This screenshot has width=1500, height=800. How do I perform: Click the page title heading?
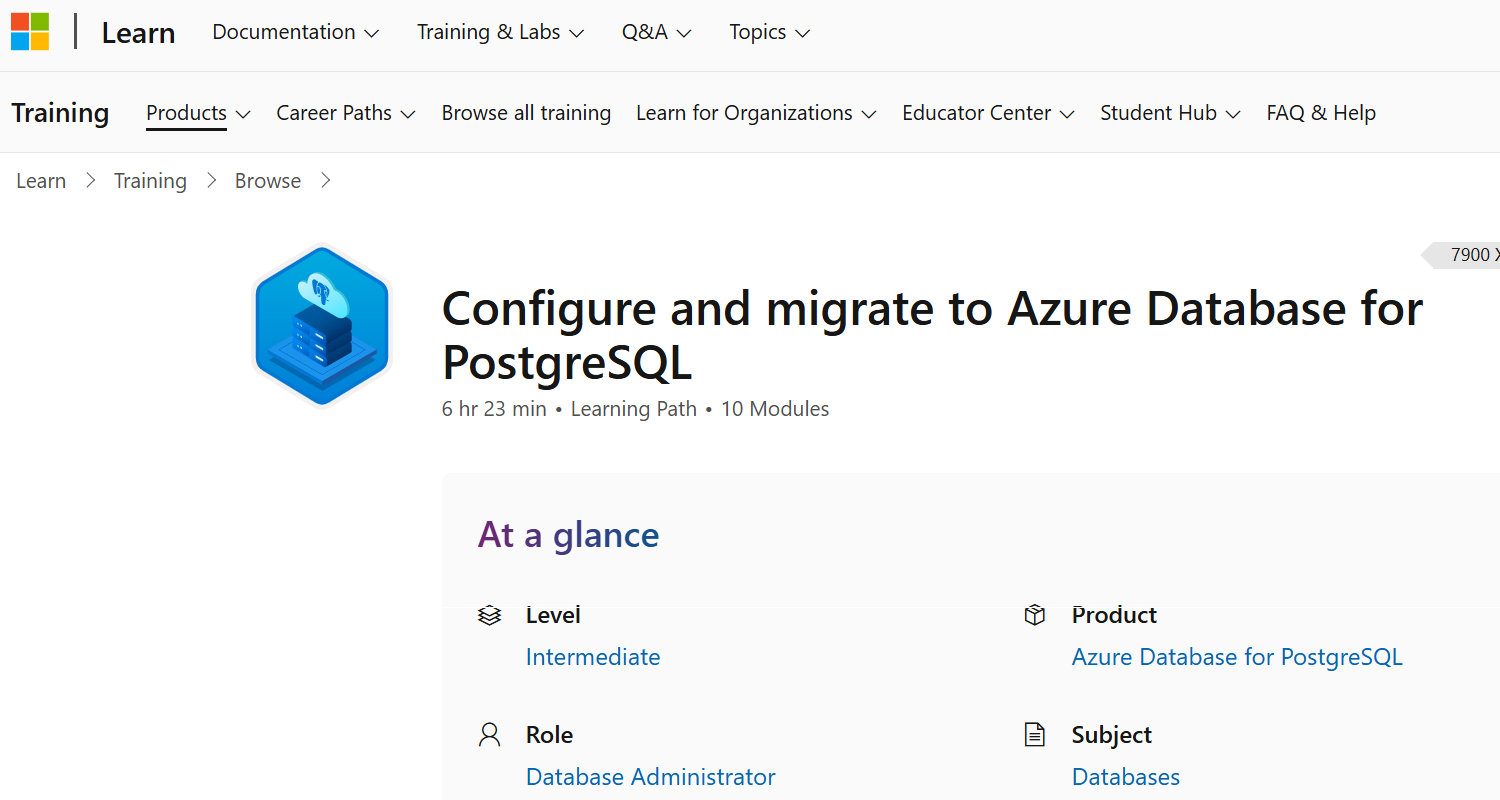932,336
